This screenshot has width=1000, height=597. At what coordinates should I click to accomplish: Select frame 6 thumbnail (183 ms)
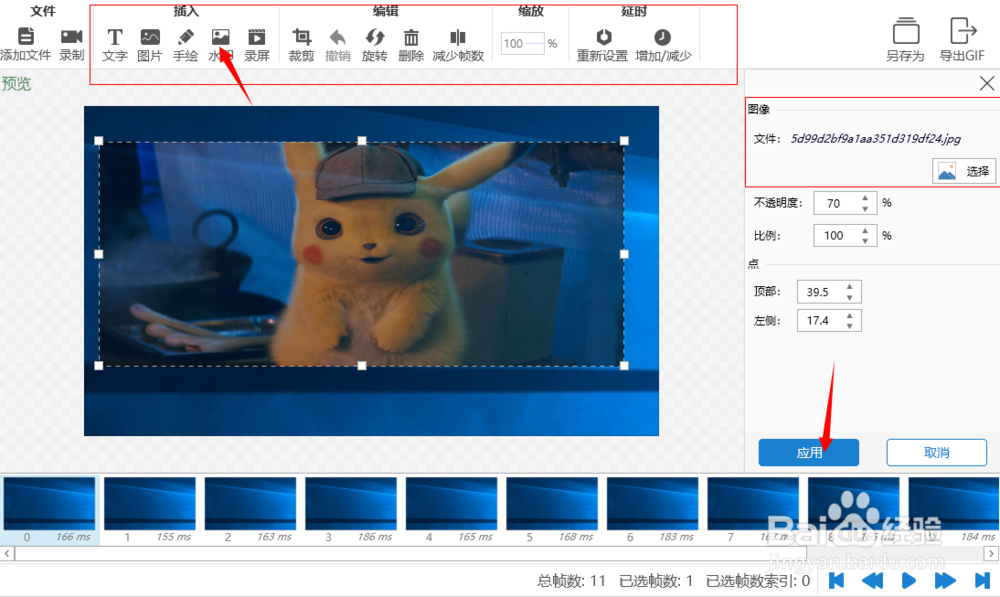pyautogui.click(x=653, y=504)
